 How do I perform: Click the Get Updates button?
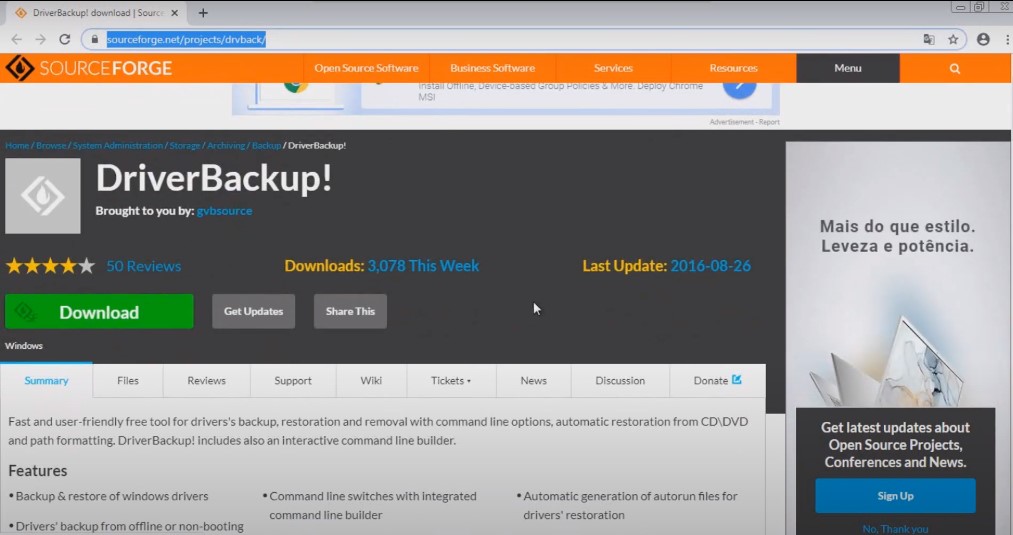pyautogui.click(x=253, y=311)
